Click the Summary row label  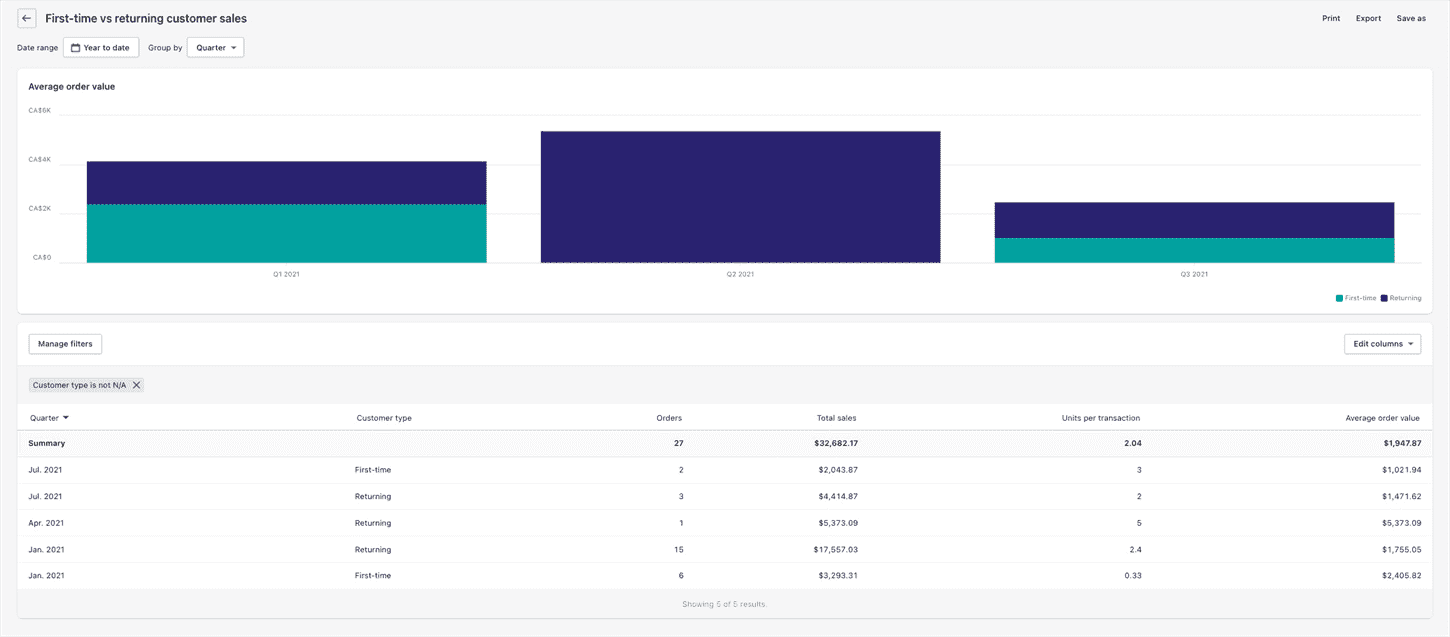(x=46, y=443)
